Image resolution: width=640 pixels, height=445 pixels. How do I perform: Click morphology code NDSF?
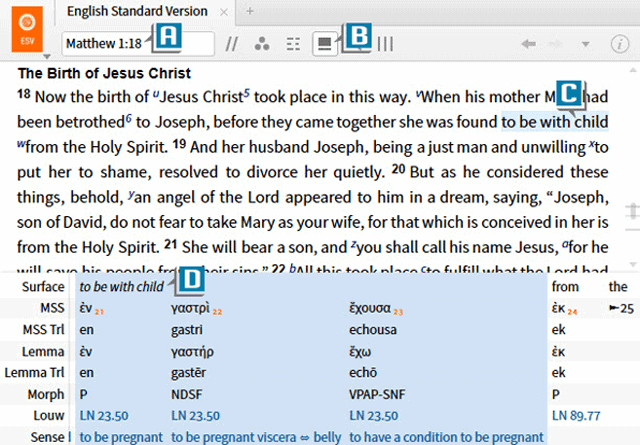[x=187, y=394]
